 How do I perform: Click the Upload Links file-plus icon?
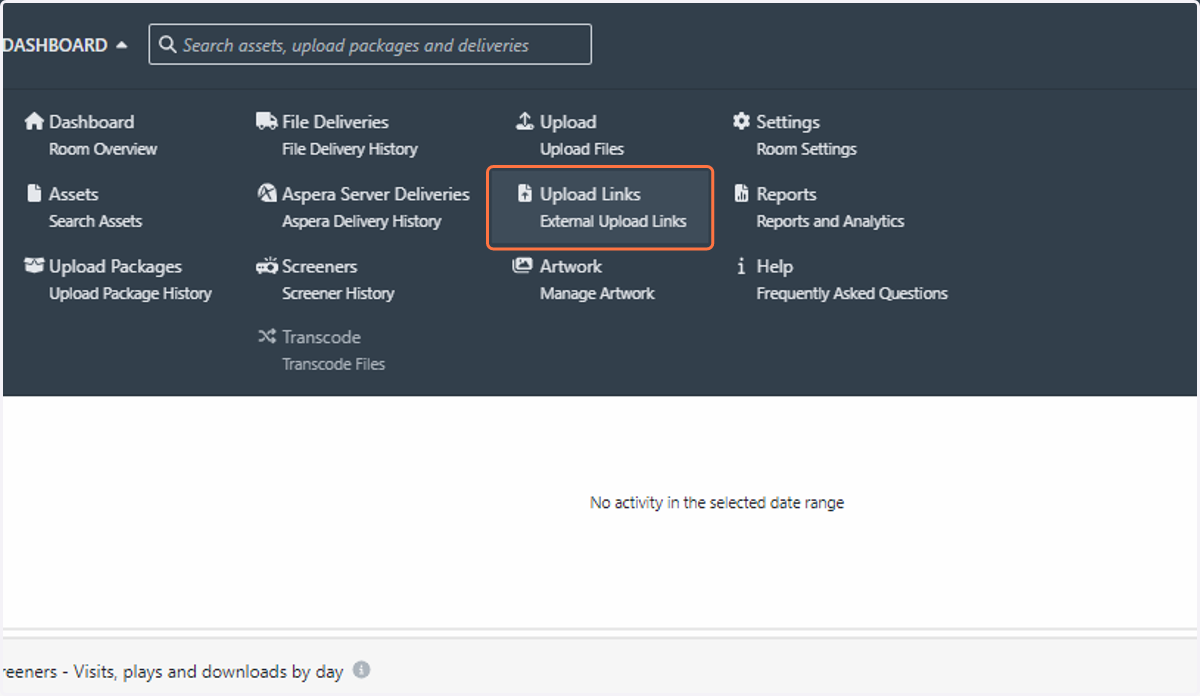524,194
